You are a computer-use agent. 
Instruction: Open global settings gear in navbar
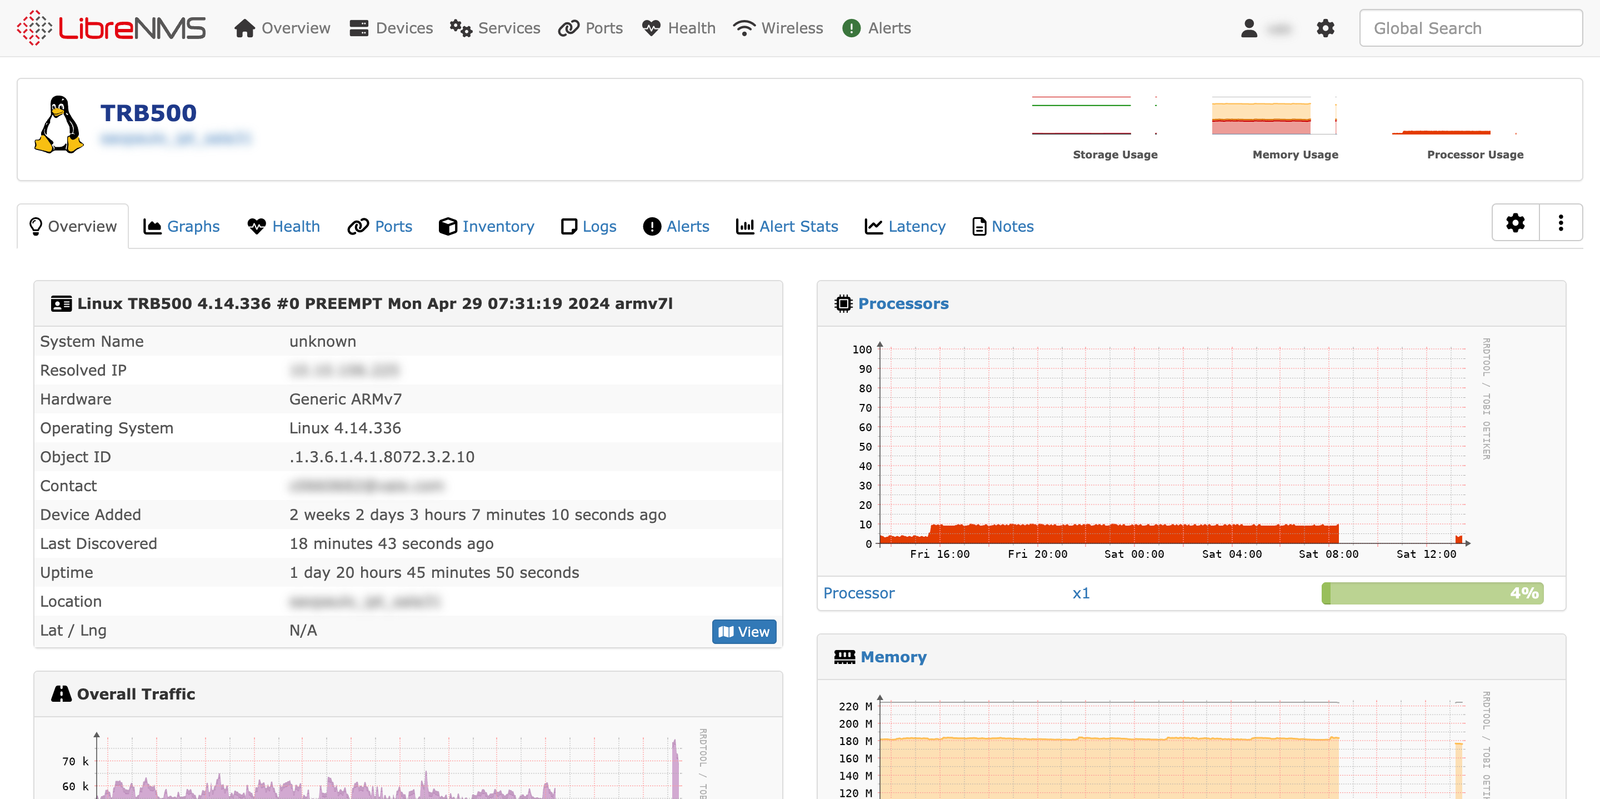tap(1326, 28)
